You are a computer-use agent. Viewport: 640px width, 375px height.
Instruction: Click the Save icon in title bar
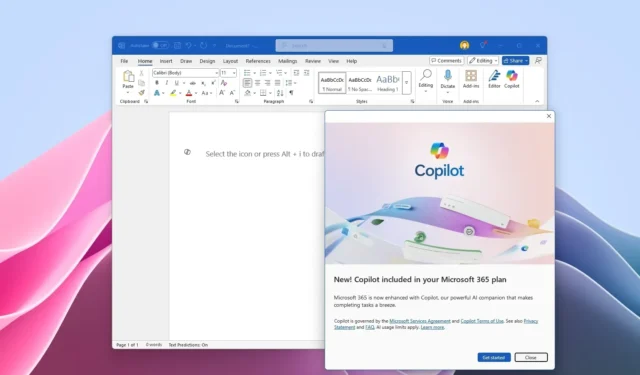(178, 46)
